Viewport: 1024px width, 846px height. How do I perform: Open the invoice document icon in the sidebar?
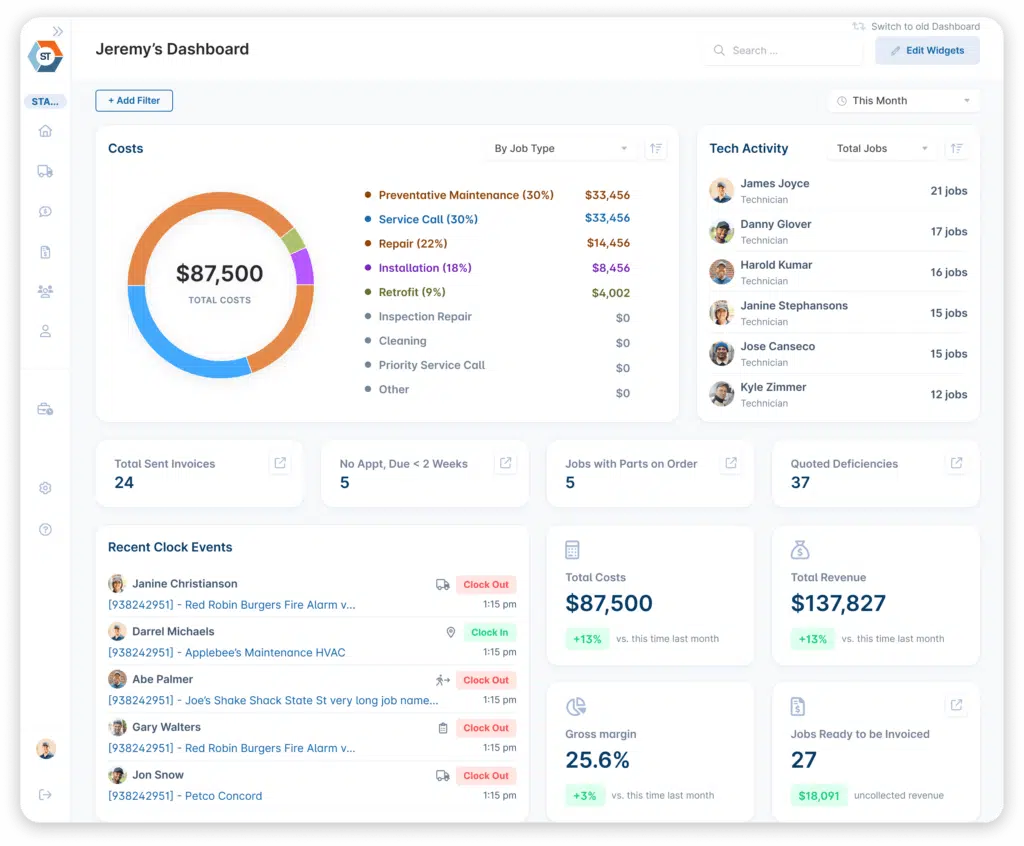45,252
